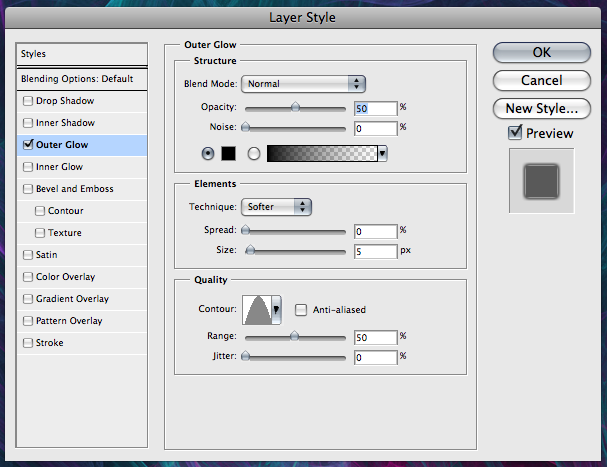Click the New Style... button
The height and width of the screenshot is (467, 607).
click(542, 109)
